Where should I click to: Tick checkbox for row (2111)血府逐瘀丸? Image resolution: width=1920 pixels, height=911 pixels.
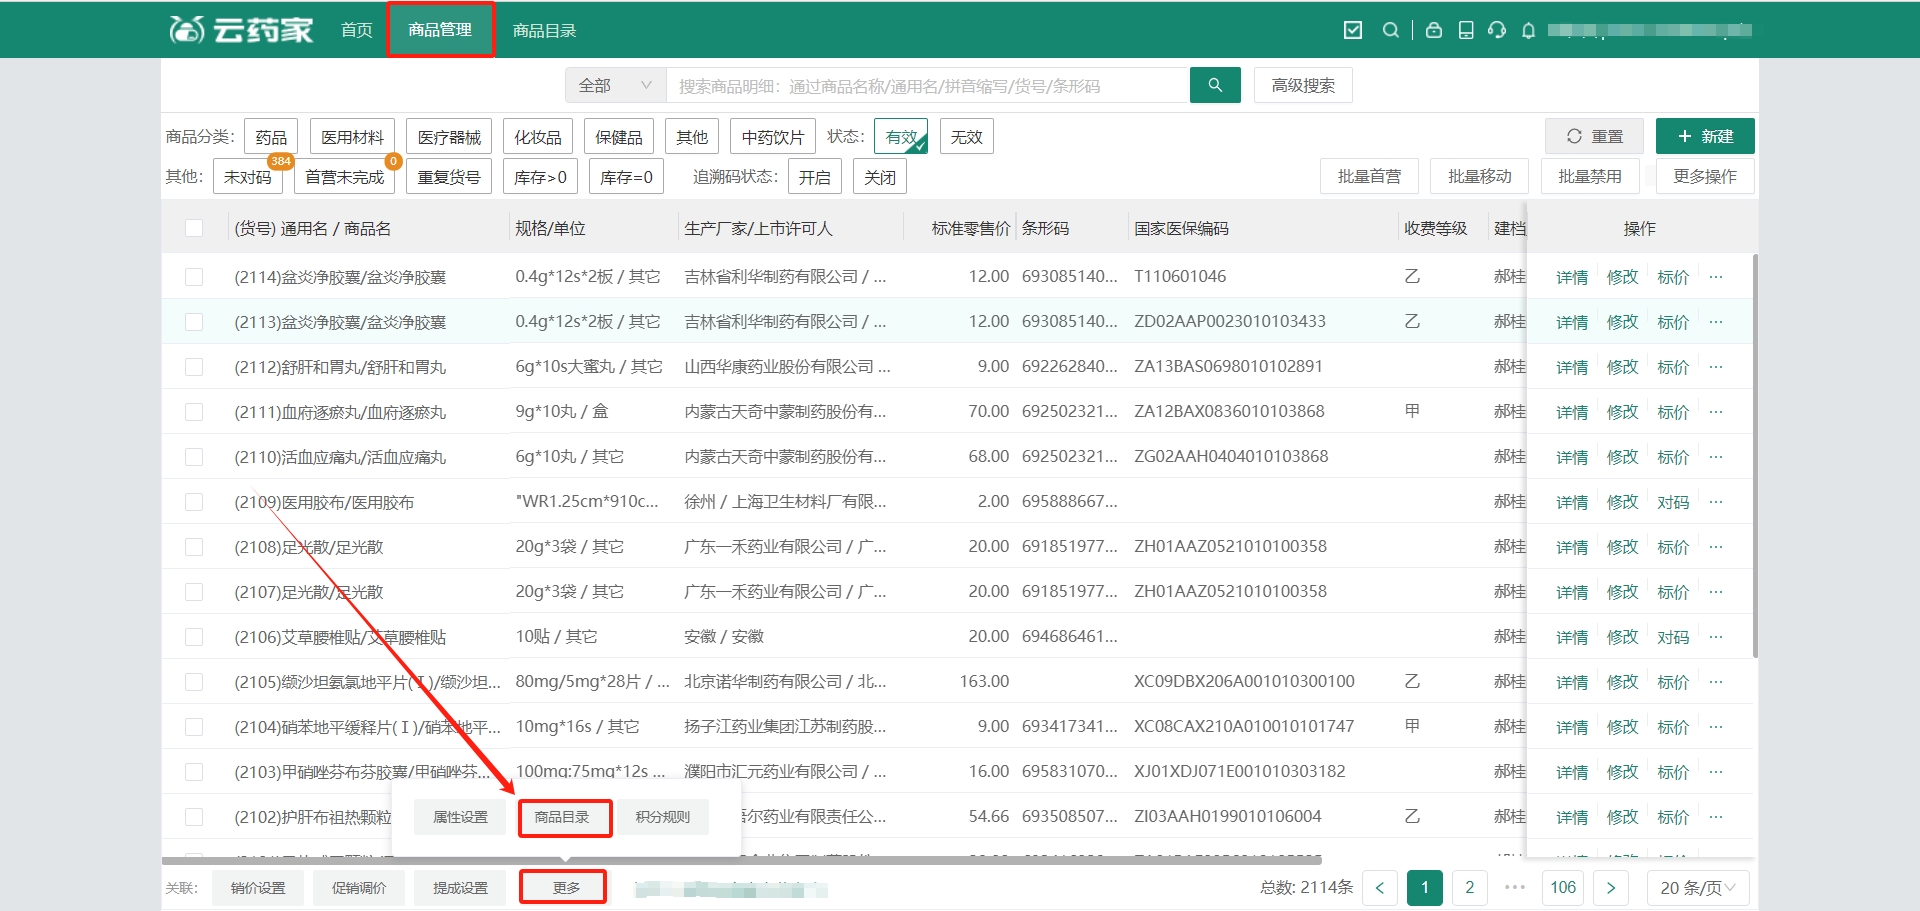pyautogui.click(x=194, y=412)
